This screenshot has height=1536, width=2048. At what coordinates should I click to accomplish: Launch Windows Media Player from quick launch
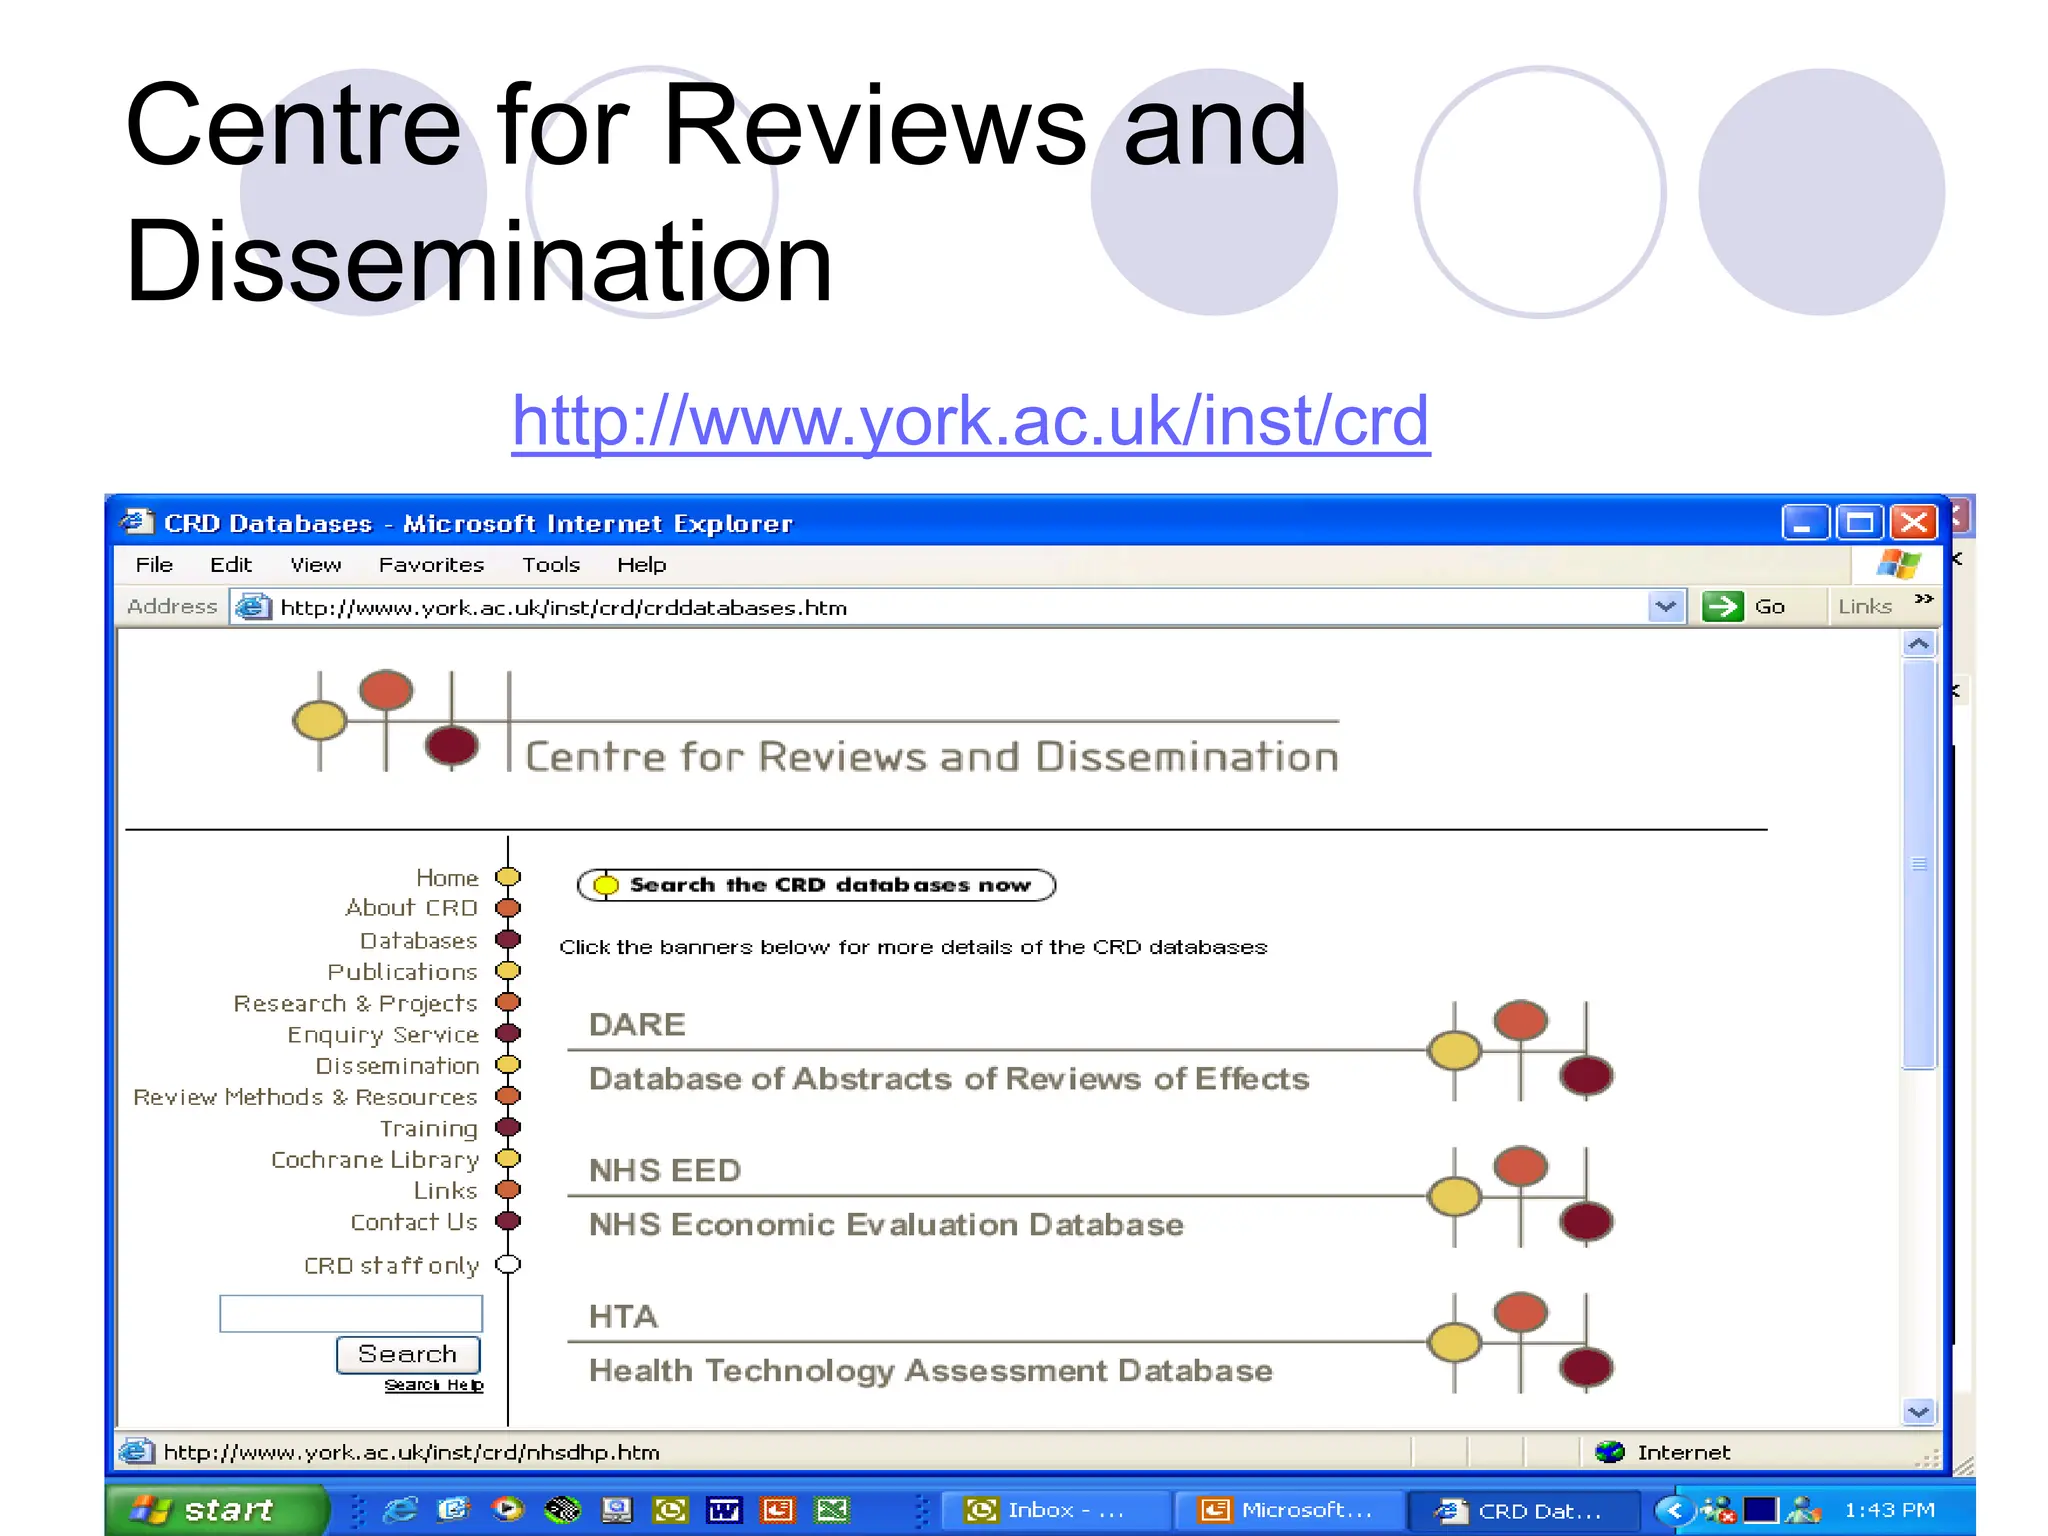coord(508,1509)
